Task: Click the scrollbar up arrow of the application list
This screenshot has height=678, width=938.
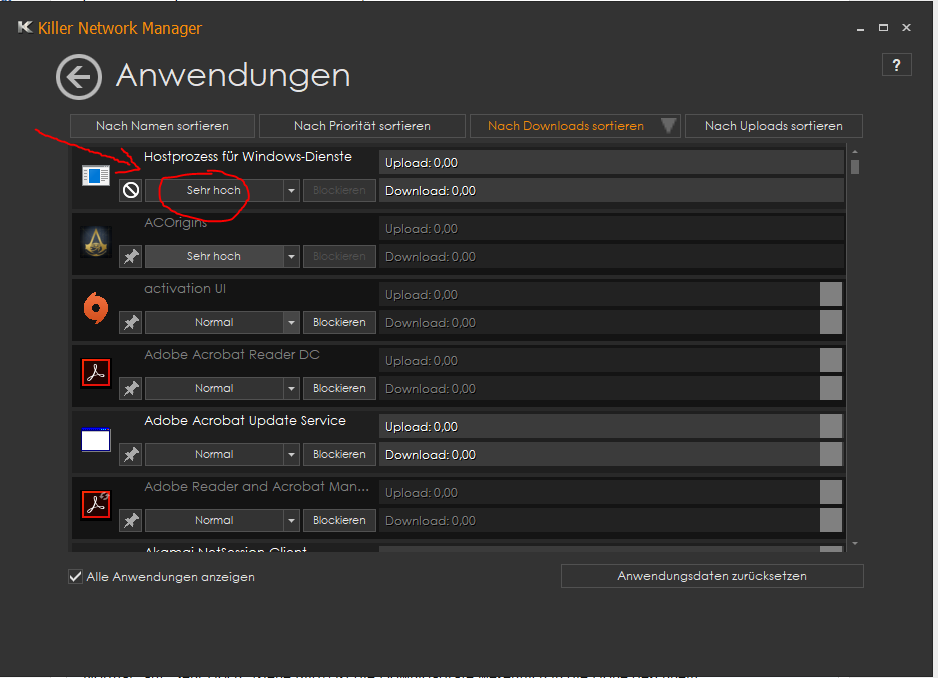Action: (855, 152)
